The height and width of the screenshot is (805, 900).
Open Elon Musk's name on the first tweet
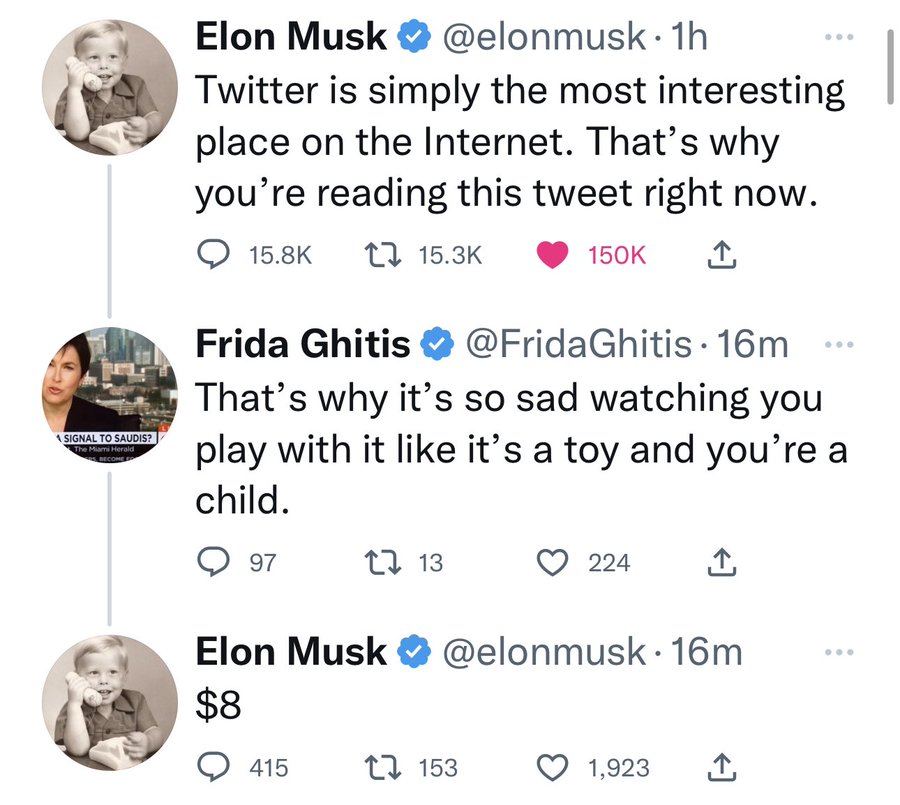click(291, 37)
